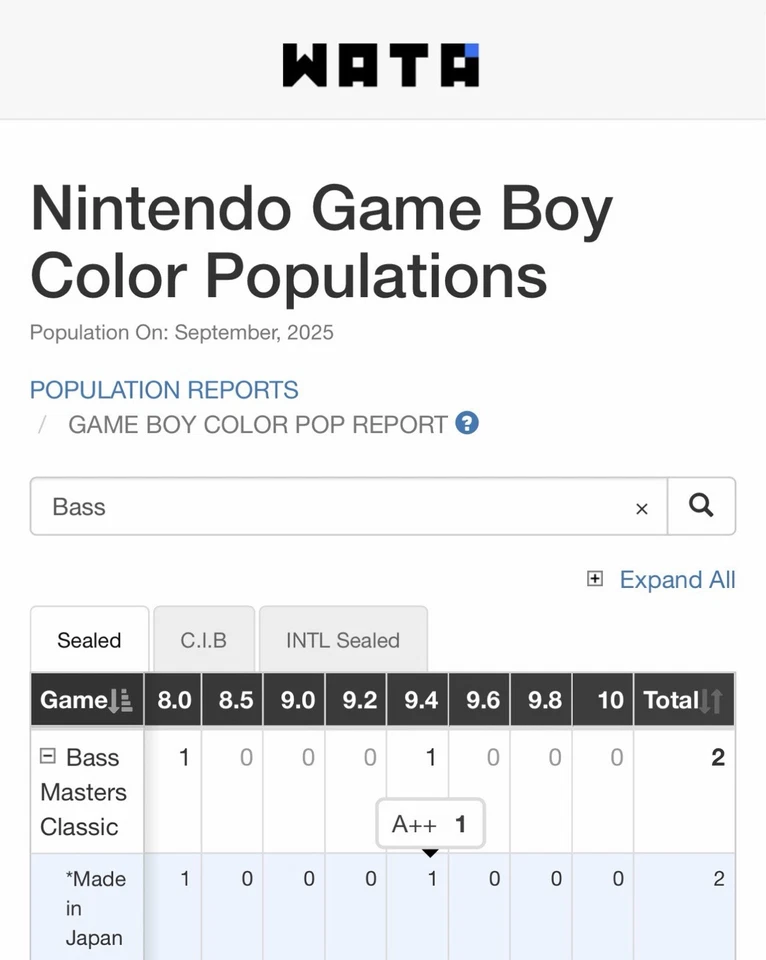
Task: Click the magnifying glass search button
Action: [701, 506]
